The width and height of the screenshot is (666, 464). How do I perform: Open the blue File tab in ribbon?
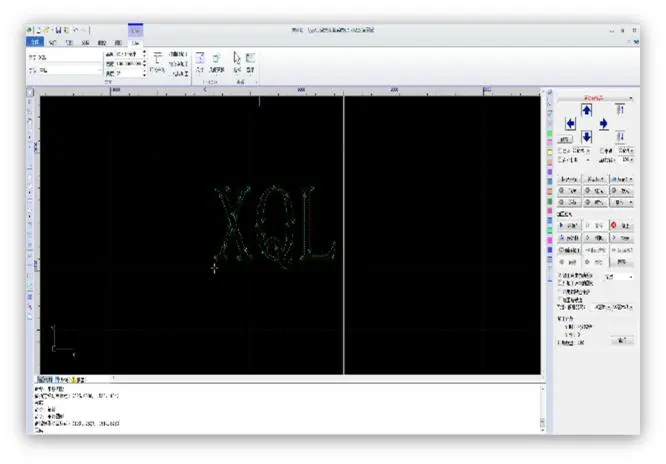click(35, 43)
